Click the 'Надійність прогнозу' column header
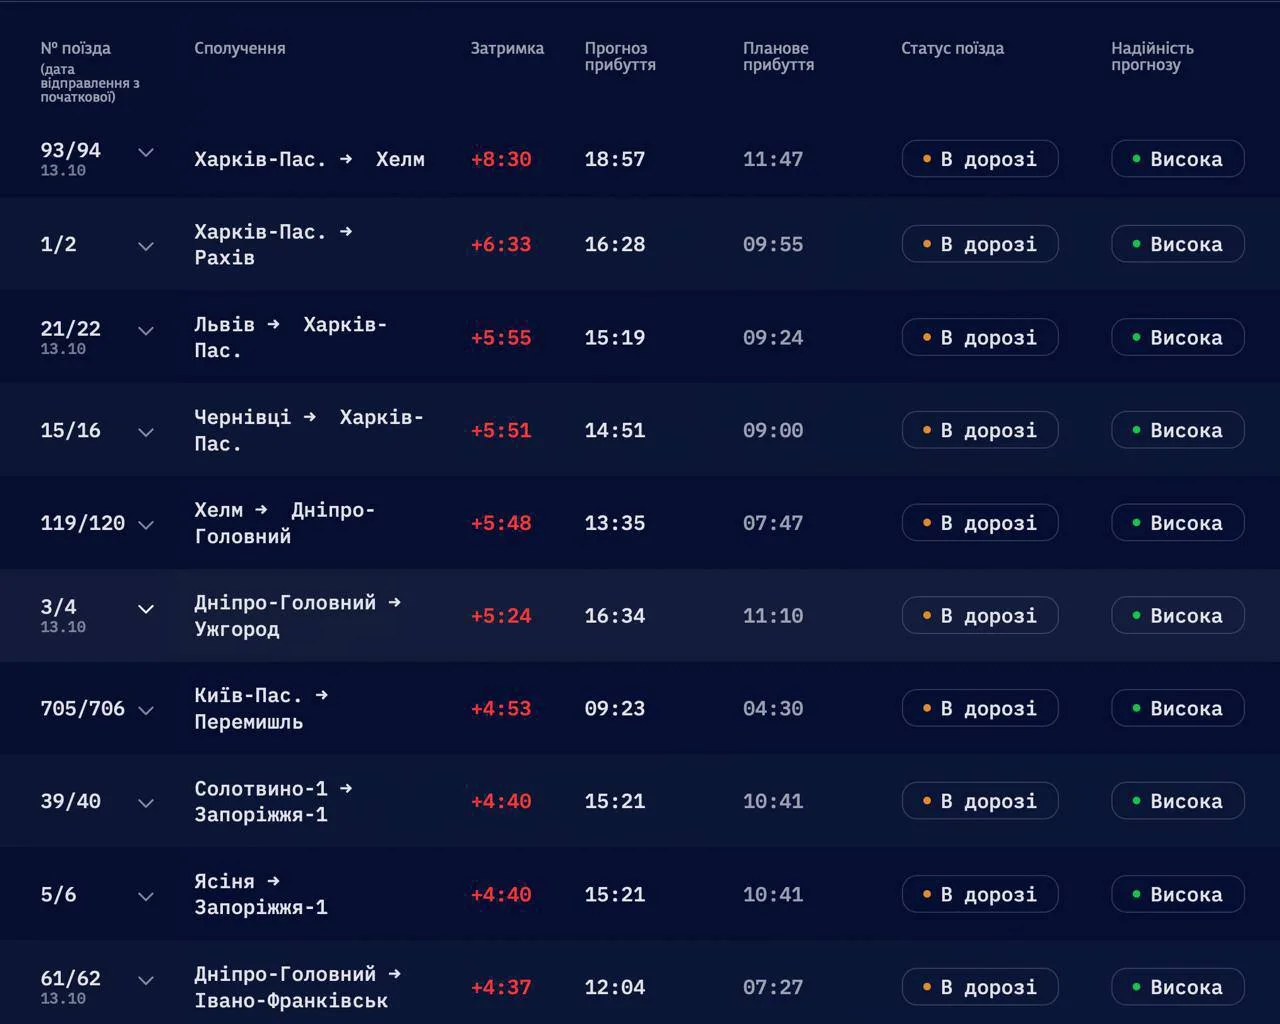The width and height of the screenshot is (1280, 1024). pos(1152,56)
